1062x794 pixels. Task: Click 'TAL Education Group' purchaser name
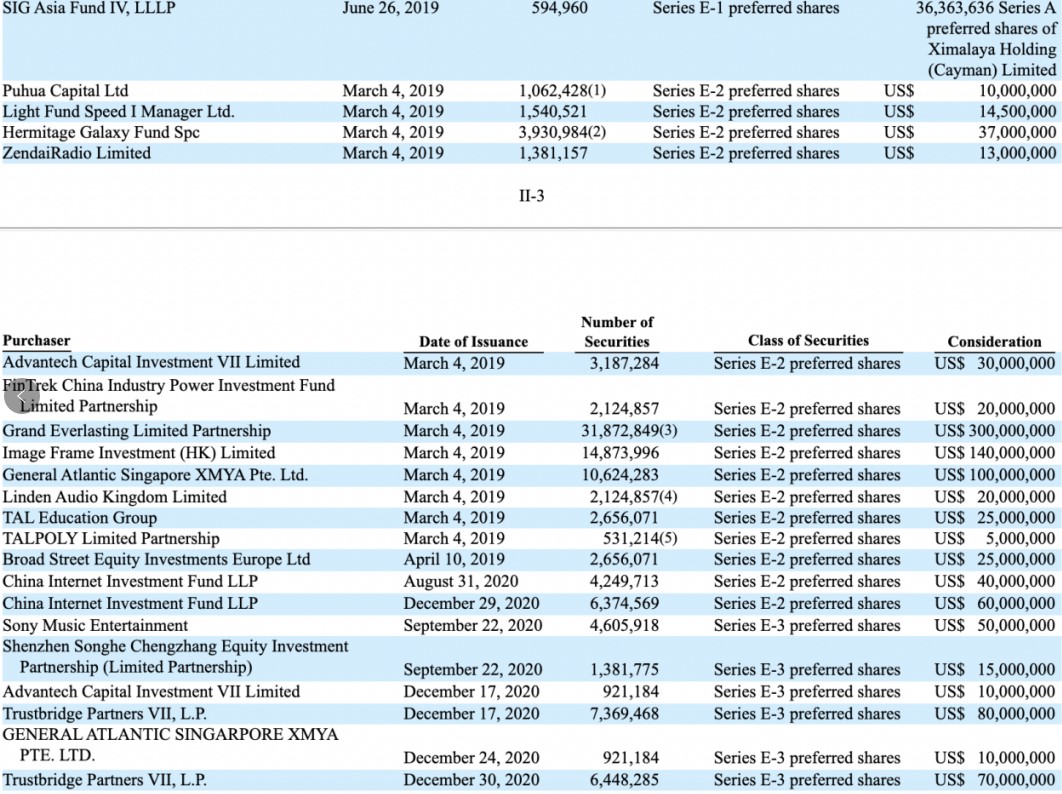point(80,518)
